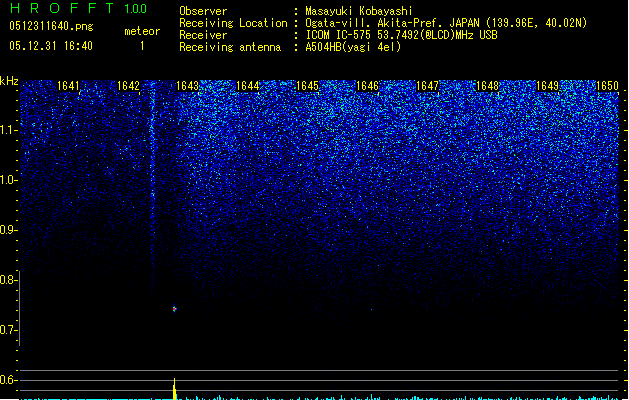The width and height of the screenshot is (629, 400).
Task: Click the meteor echo spot in the spectrogram
Action: point(174,309)
